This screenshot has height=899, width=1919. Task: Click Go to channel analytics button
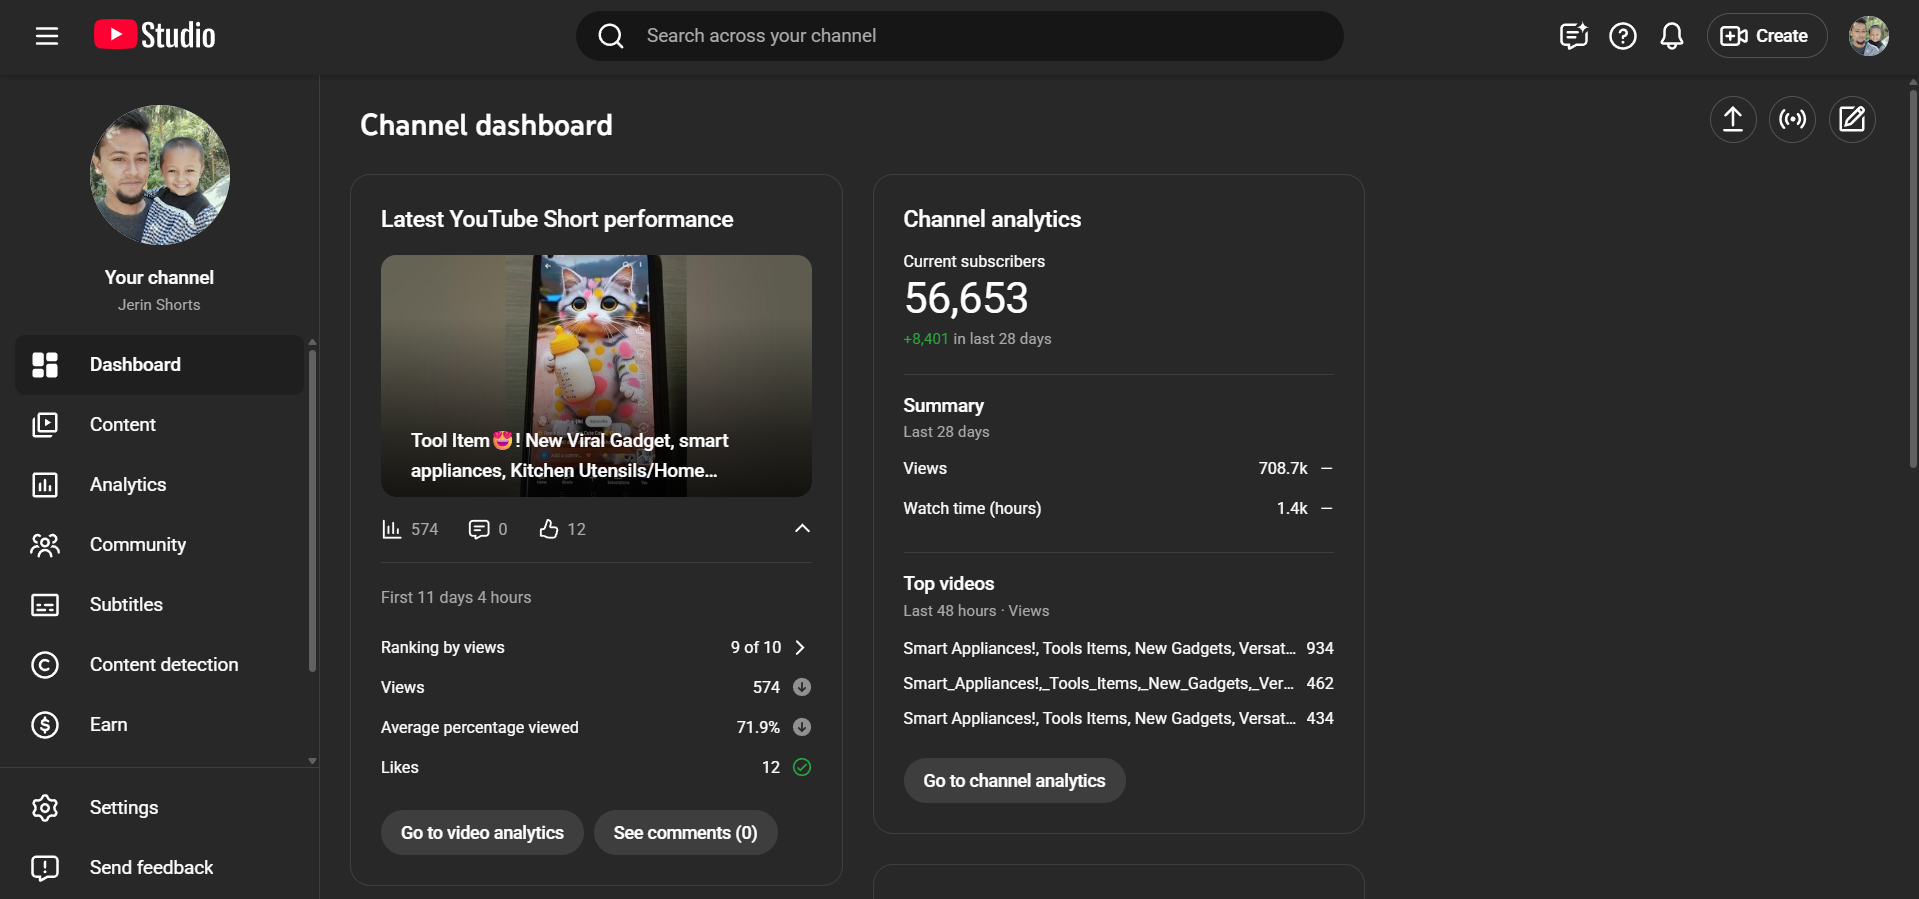tap(1014, 781)
